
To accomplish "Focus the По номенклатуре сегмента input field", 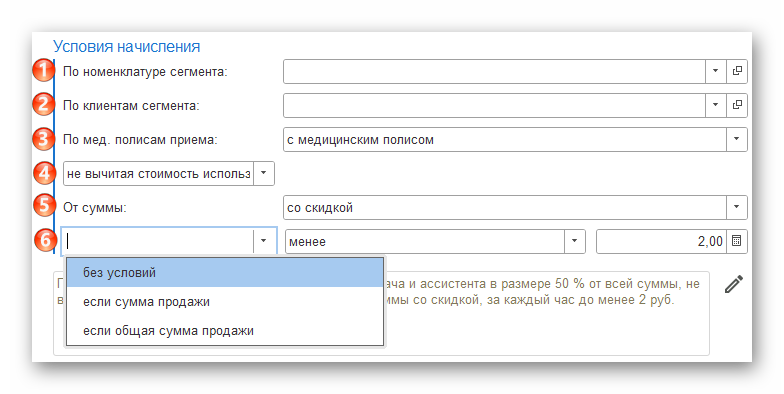I will point(494,72).
